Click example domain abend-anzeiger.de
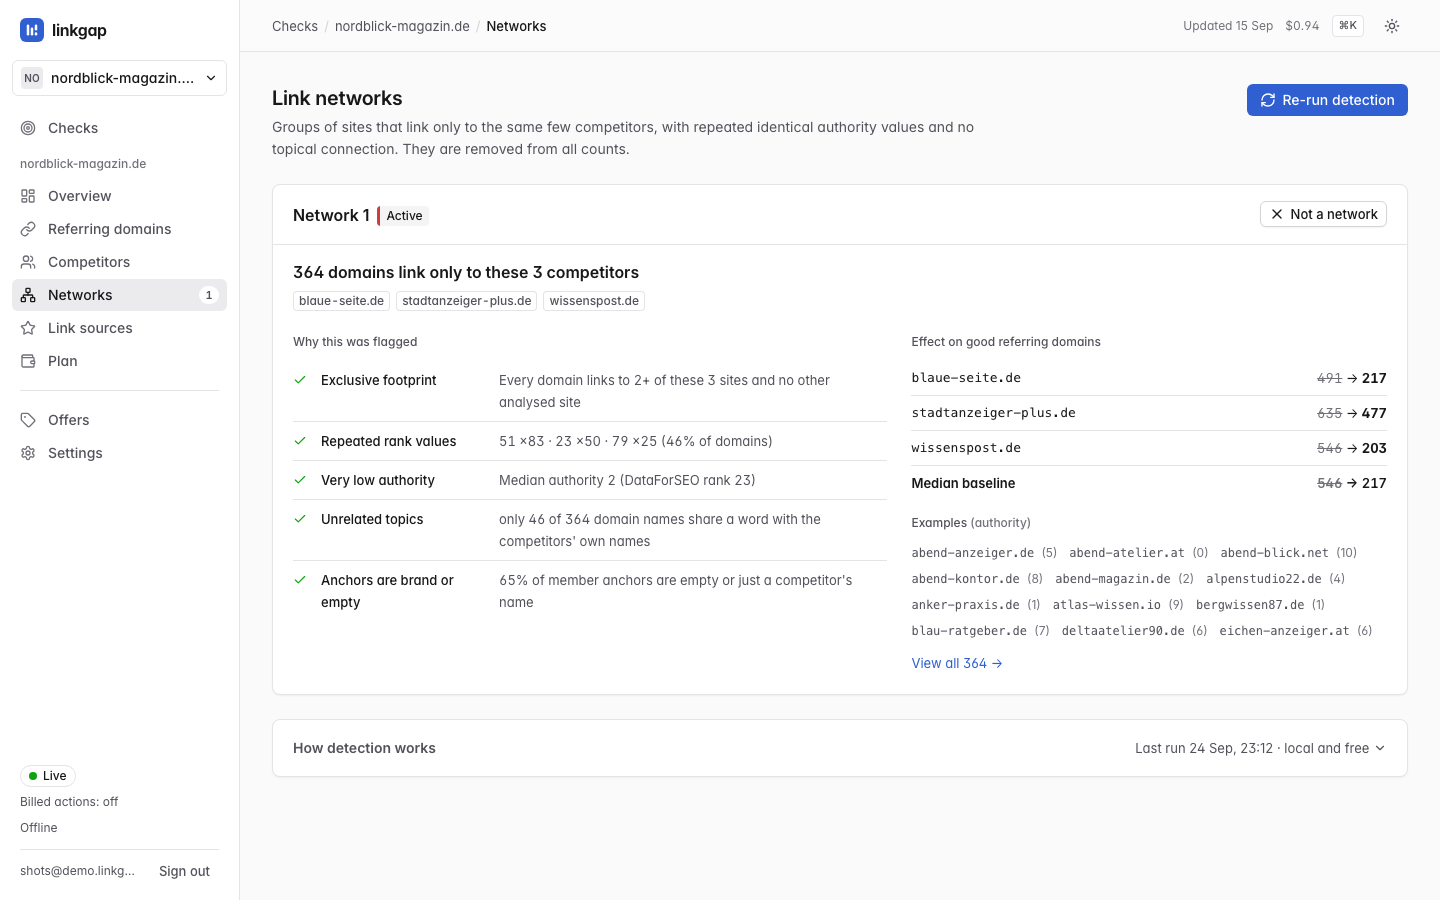The width and height of the screenshot is (1440, 900). point(972,553)
